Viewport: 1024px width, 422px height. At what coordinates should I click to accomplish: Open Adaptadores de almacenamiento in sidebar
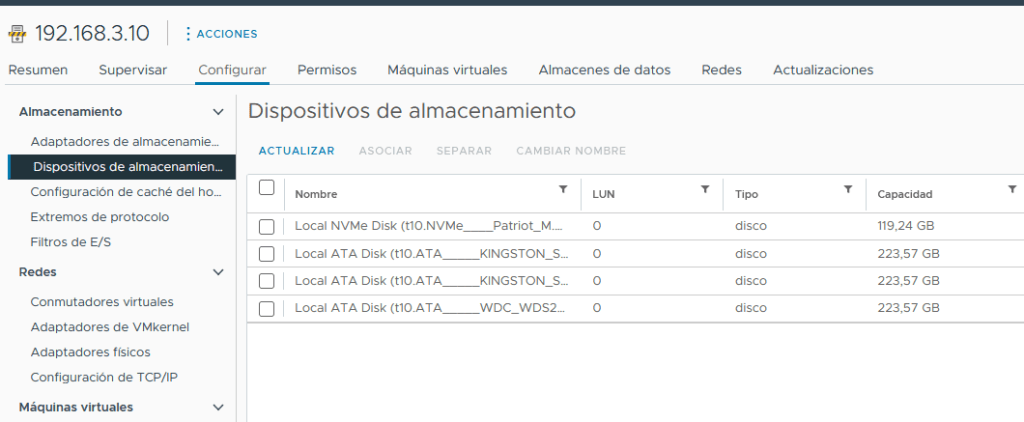coord(124,142)
